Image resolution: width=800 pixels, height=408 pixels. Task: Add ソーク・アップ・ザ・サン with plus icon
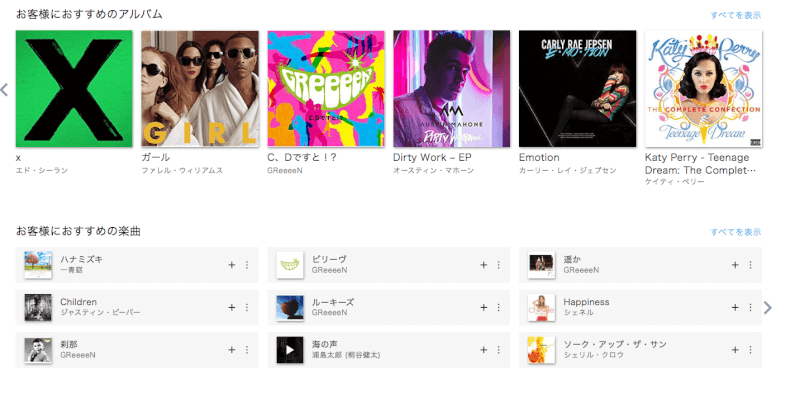click(735, 350)
